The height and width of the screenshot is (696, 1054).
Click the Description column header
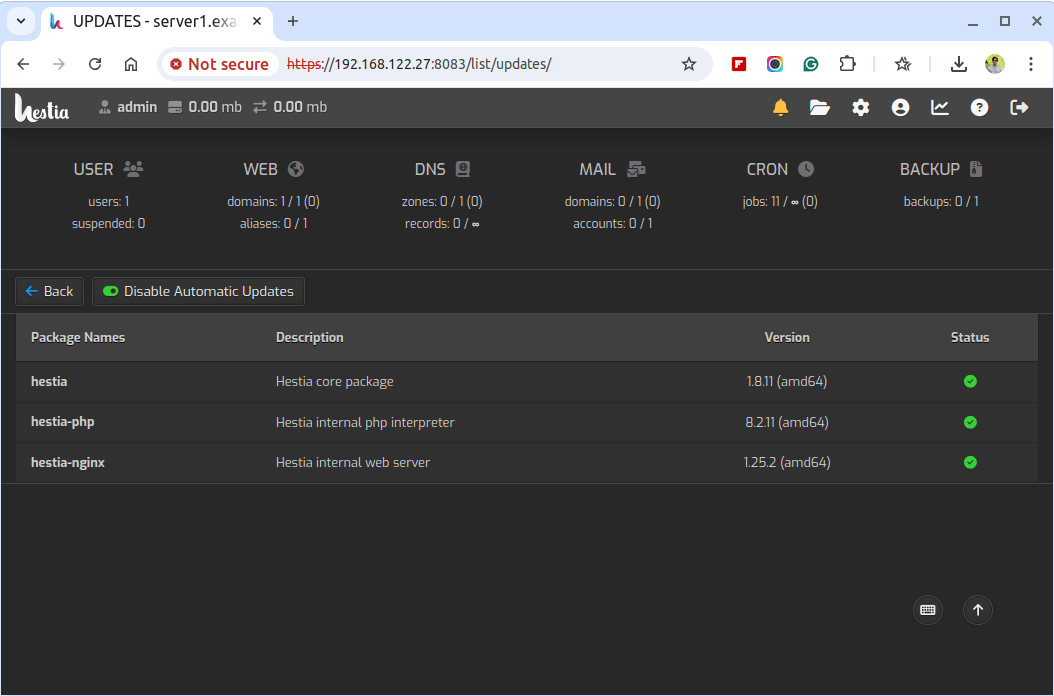[x=309, y=338]
